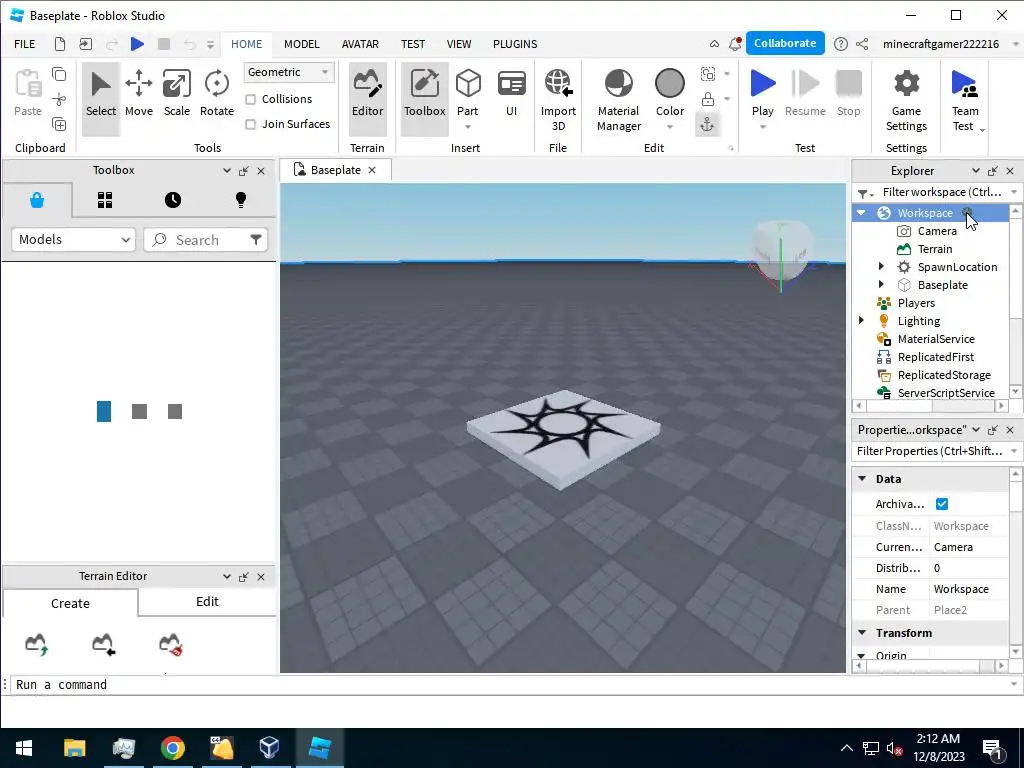Click the Cut scissors icon
Viewport: 1024px width, 768px height.
[59, 99]
